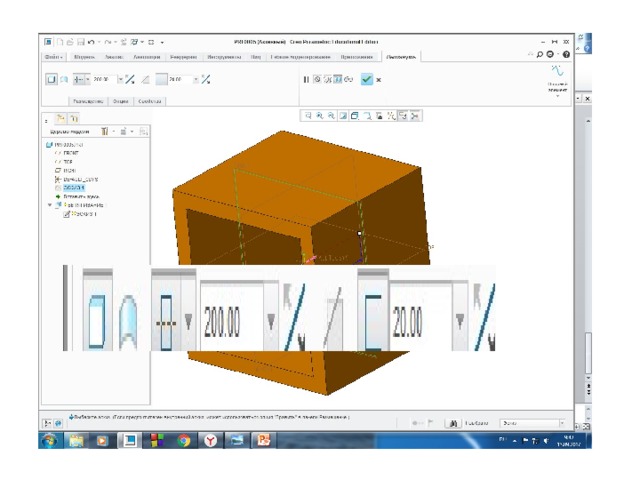Flip the extrude depth direction in dashboard

click(x=129, y=79)
